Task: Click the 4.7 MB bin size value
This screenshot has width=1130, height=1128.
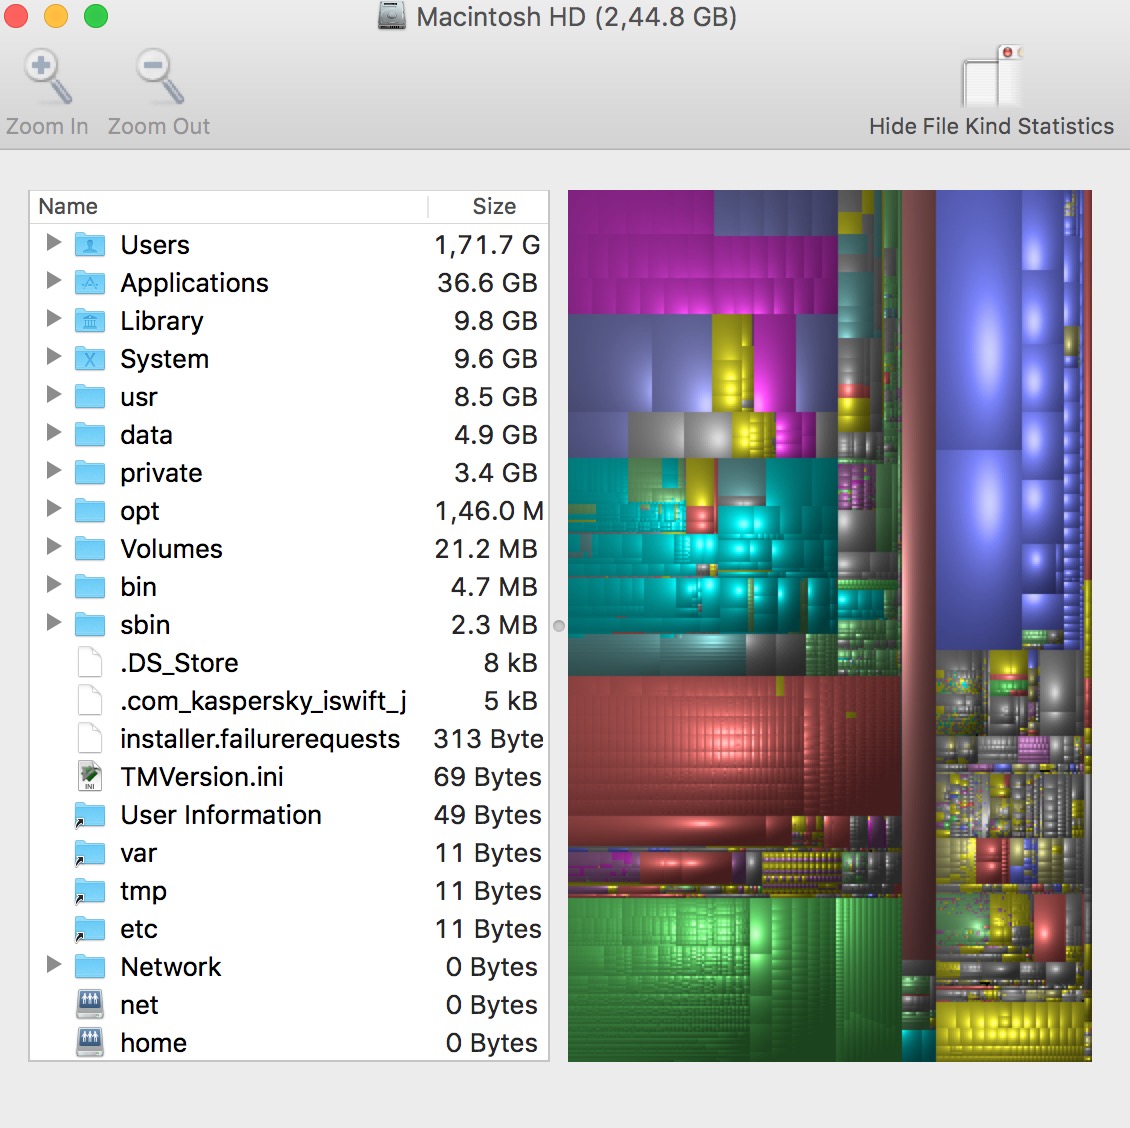Action: point(494,587)
